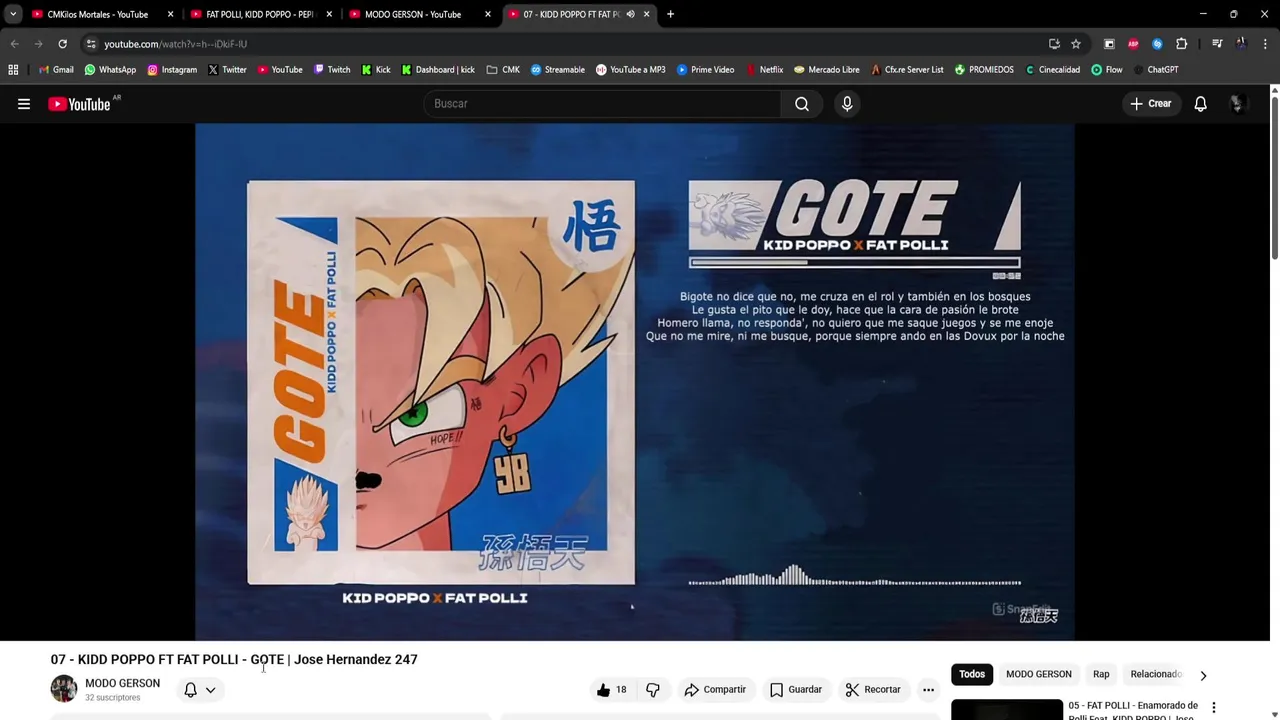1280x720 pixels.
Task: View site information icon in address bar
Action: pyautogui.click(x=91, y=44)
